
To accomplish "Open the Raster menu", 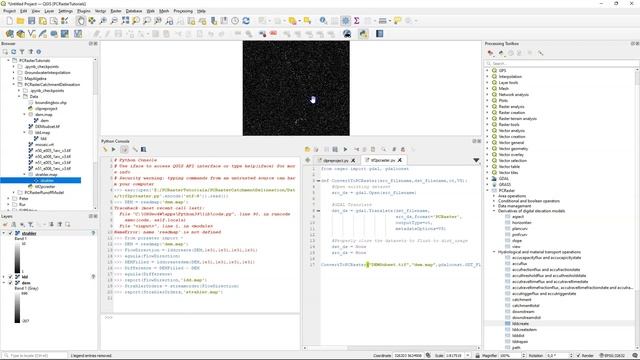I will 116,11.
